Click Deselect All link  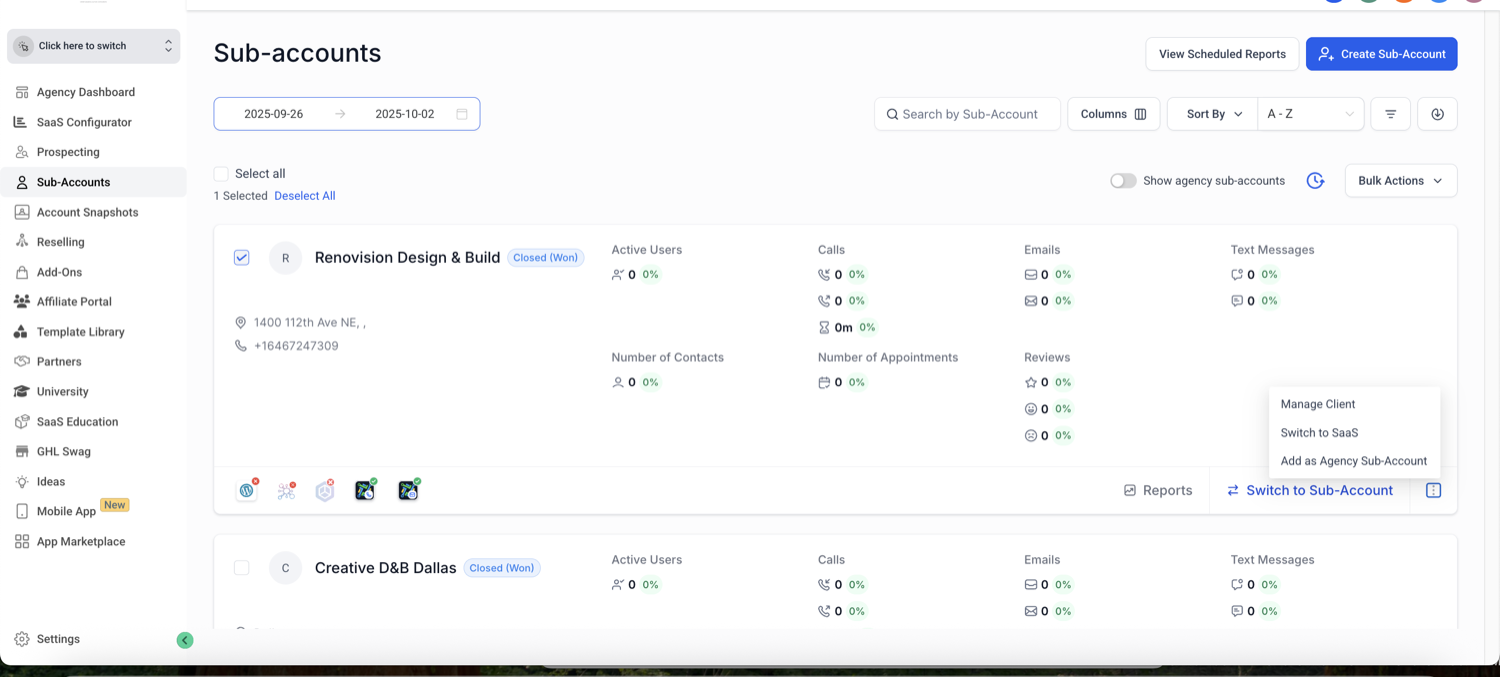pyautogui.click(x=305, y=196)
